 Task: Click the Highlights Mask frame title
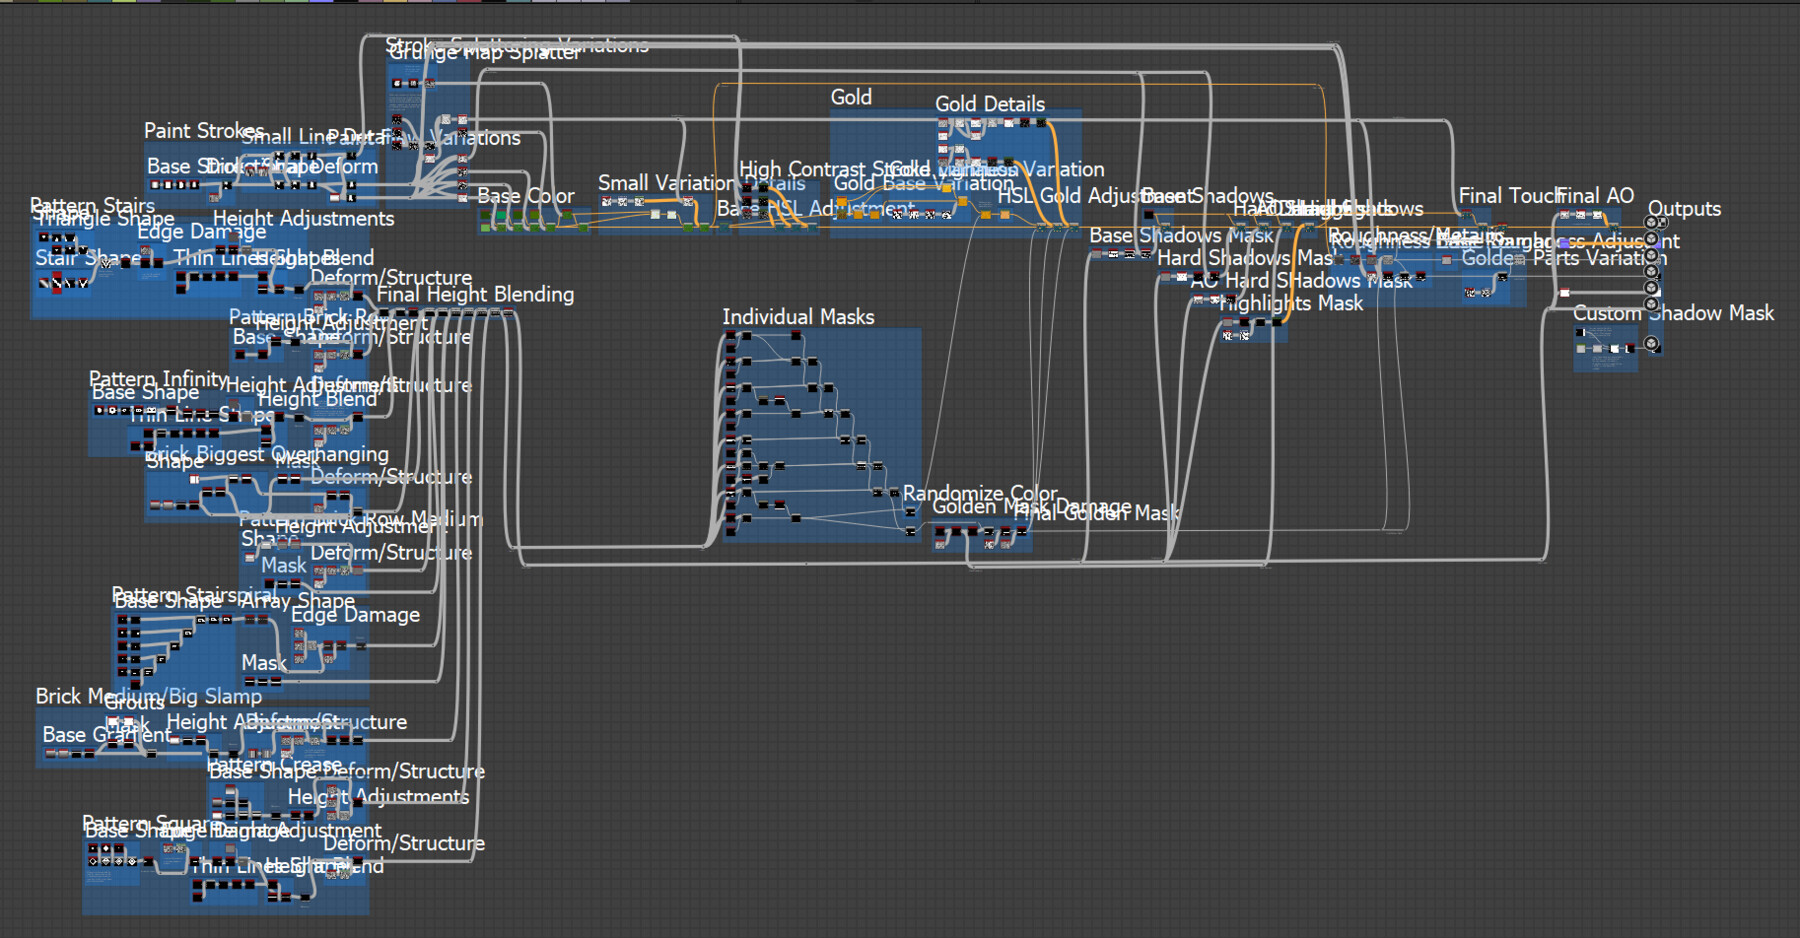pos(1291,303)
